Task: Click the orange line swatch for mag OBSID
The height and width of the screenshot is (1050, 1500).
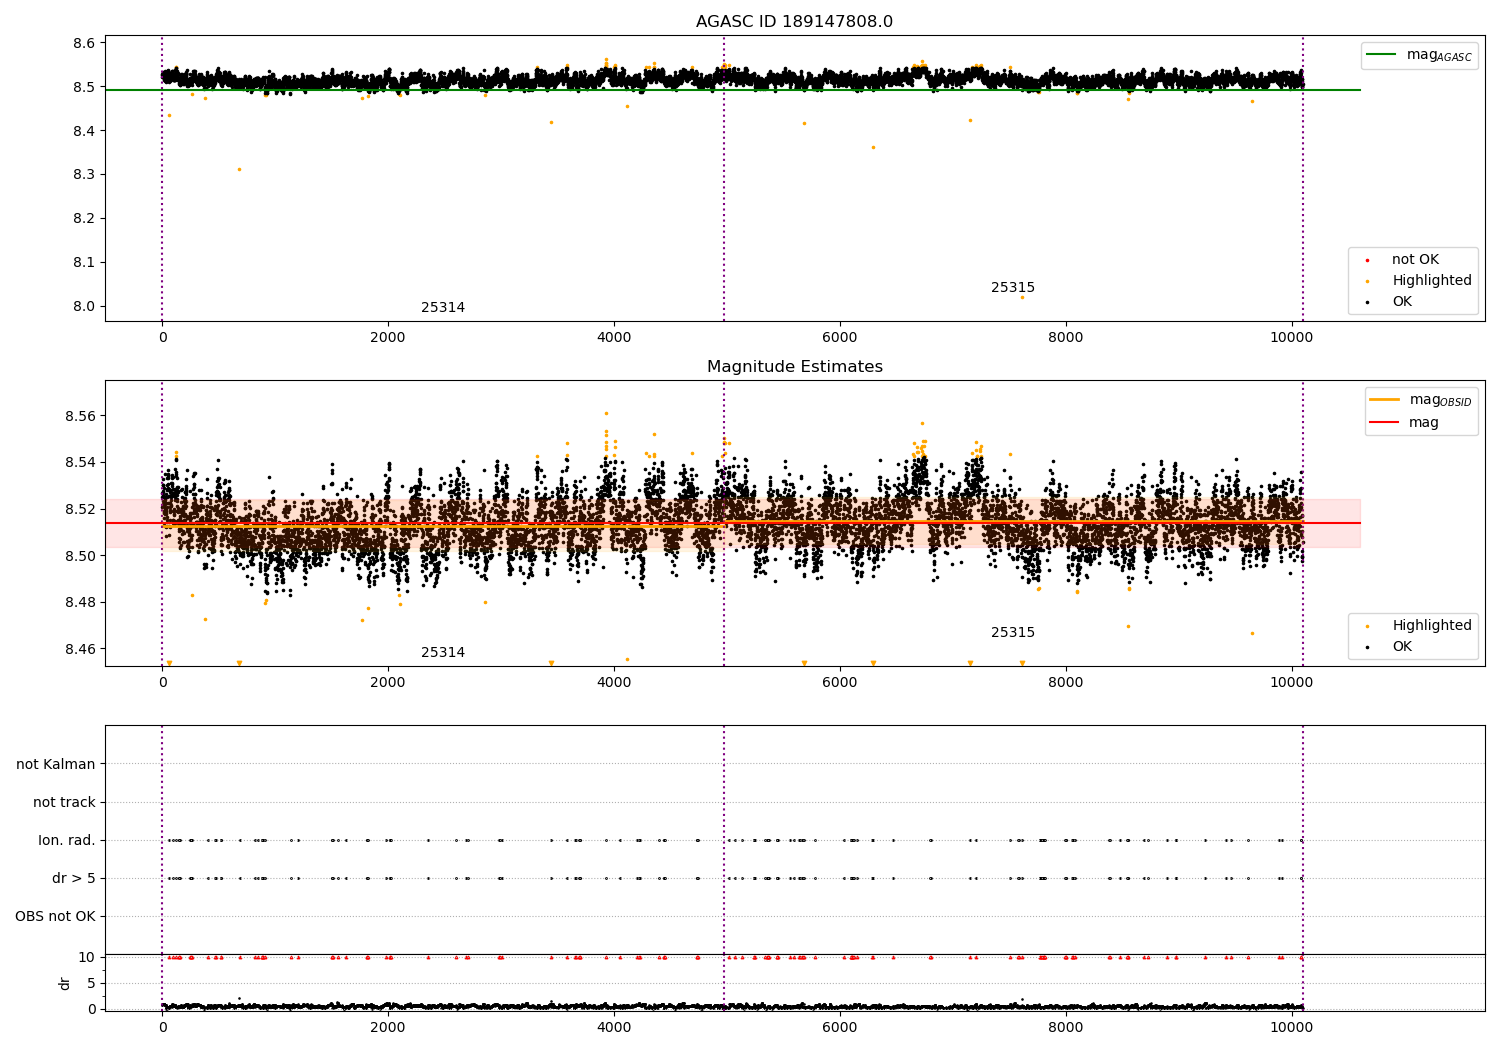Action: pyautogui.click(x=1385, y=400)
